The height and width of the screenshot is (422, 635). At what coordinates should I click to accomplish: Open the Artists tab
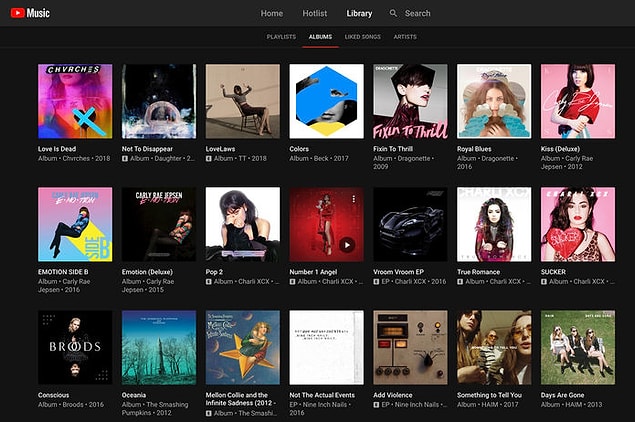pos(405,37)
